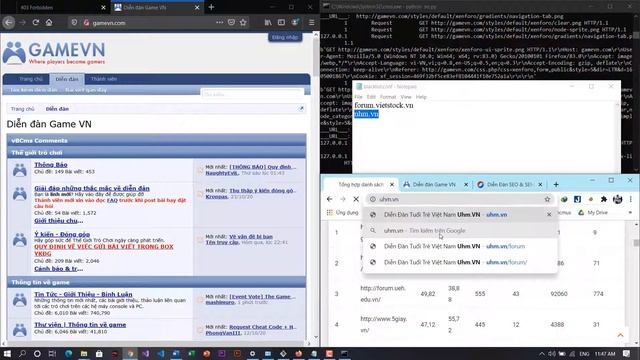The height and width of the screenshot is (360, 640).
Task: Open the forum.vietstock.vn line in Notepad
Action: (384, 105)
